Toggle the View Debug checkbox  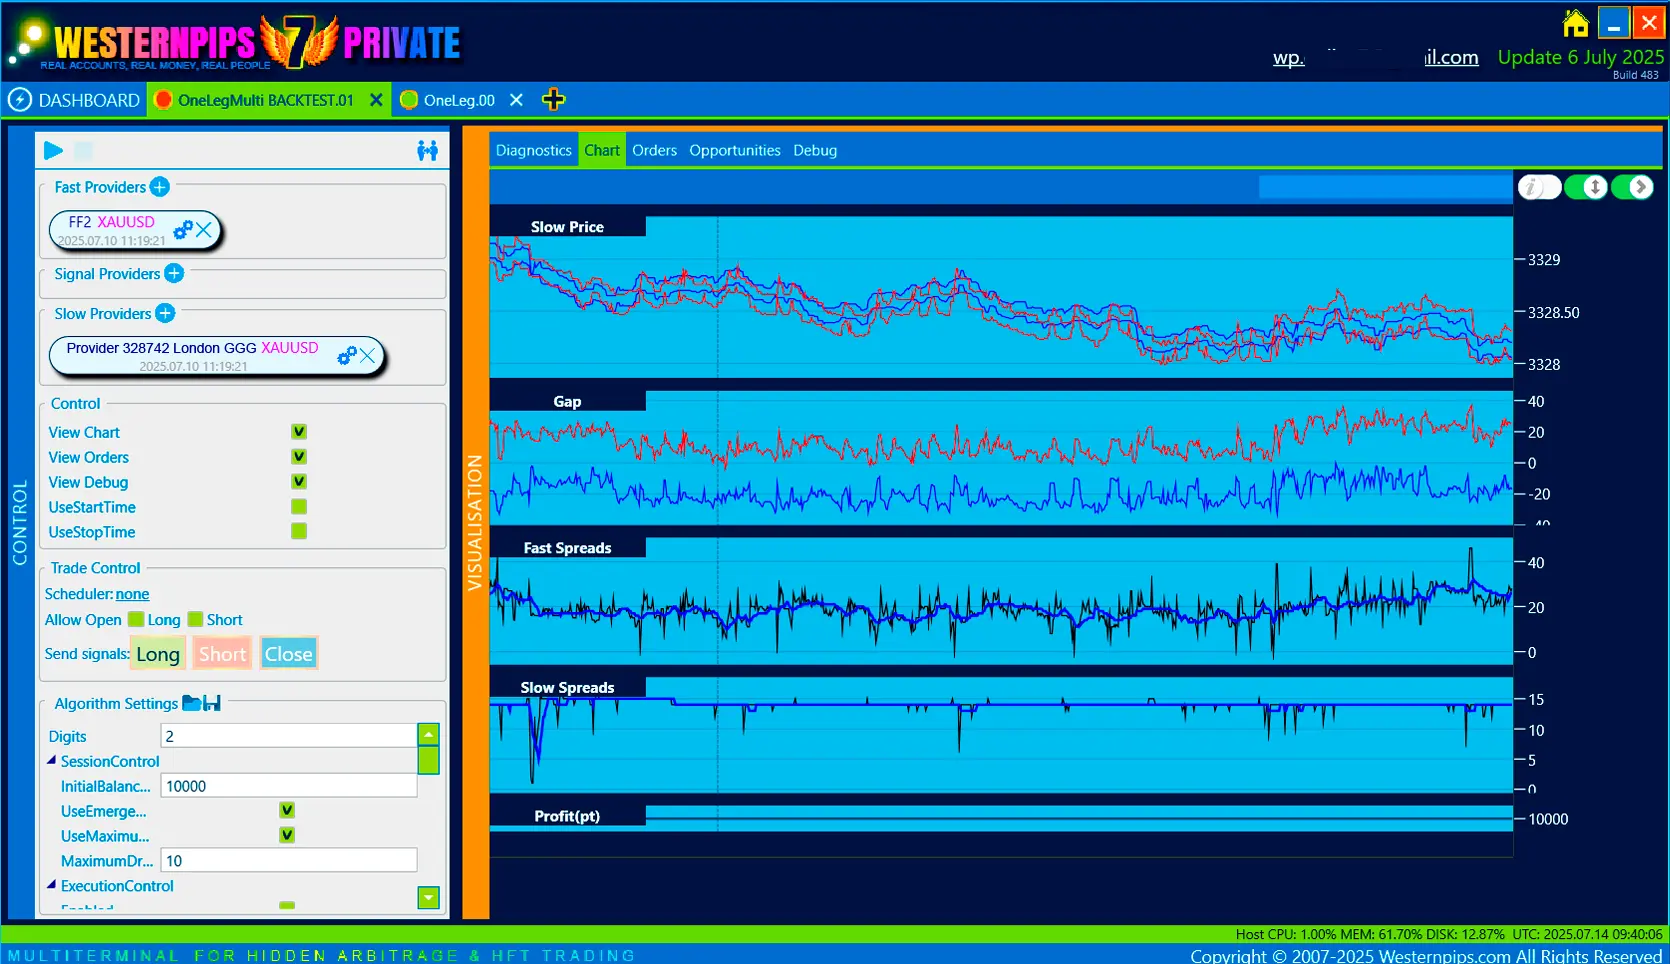point(299,482)
